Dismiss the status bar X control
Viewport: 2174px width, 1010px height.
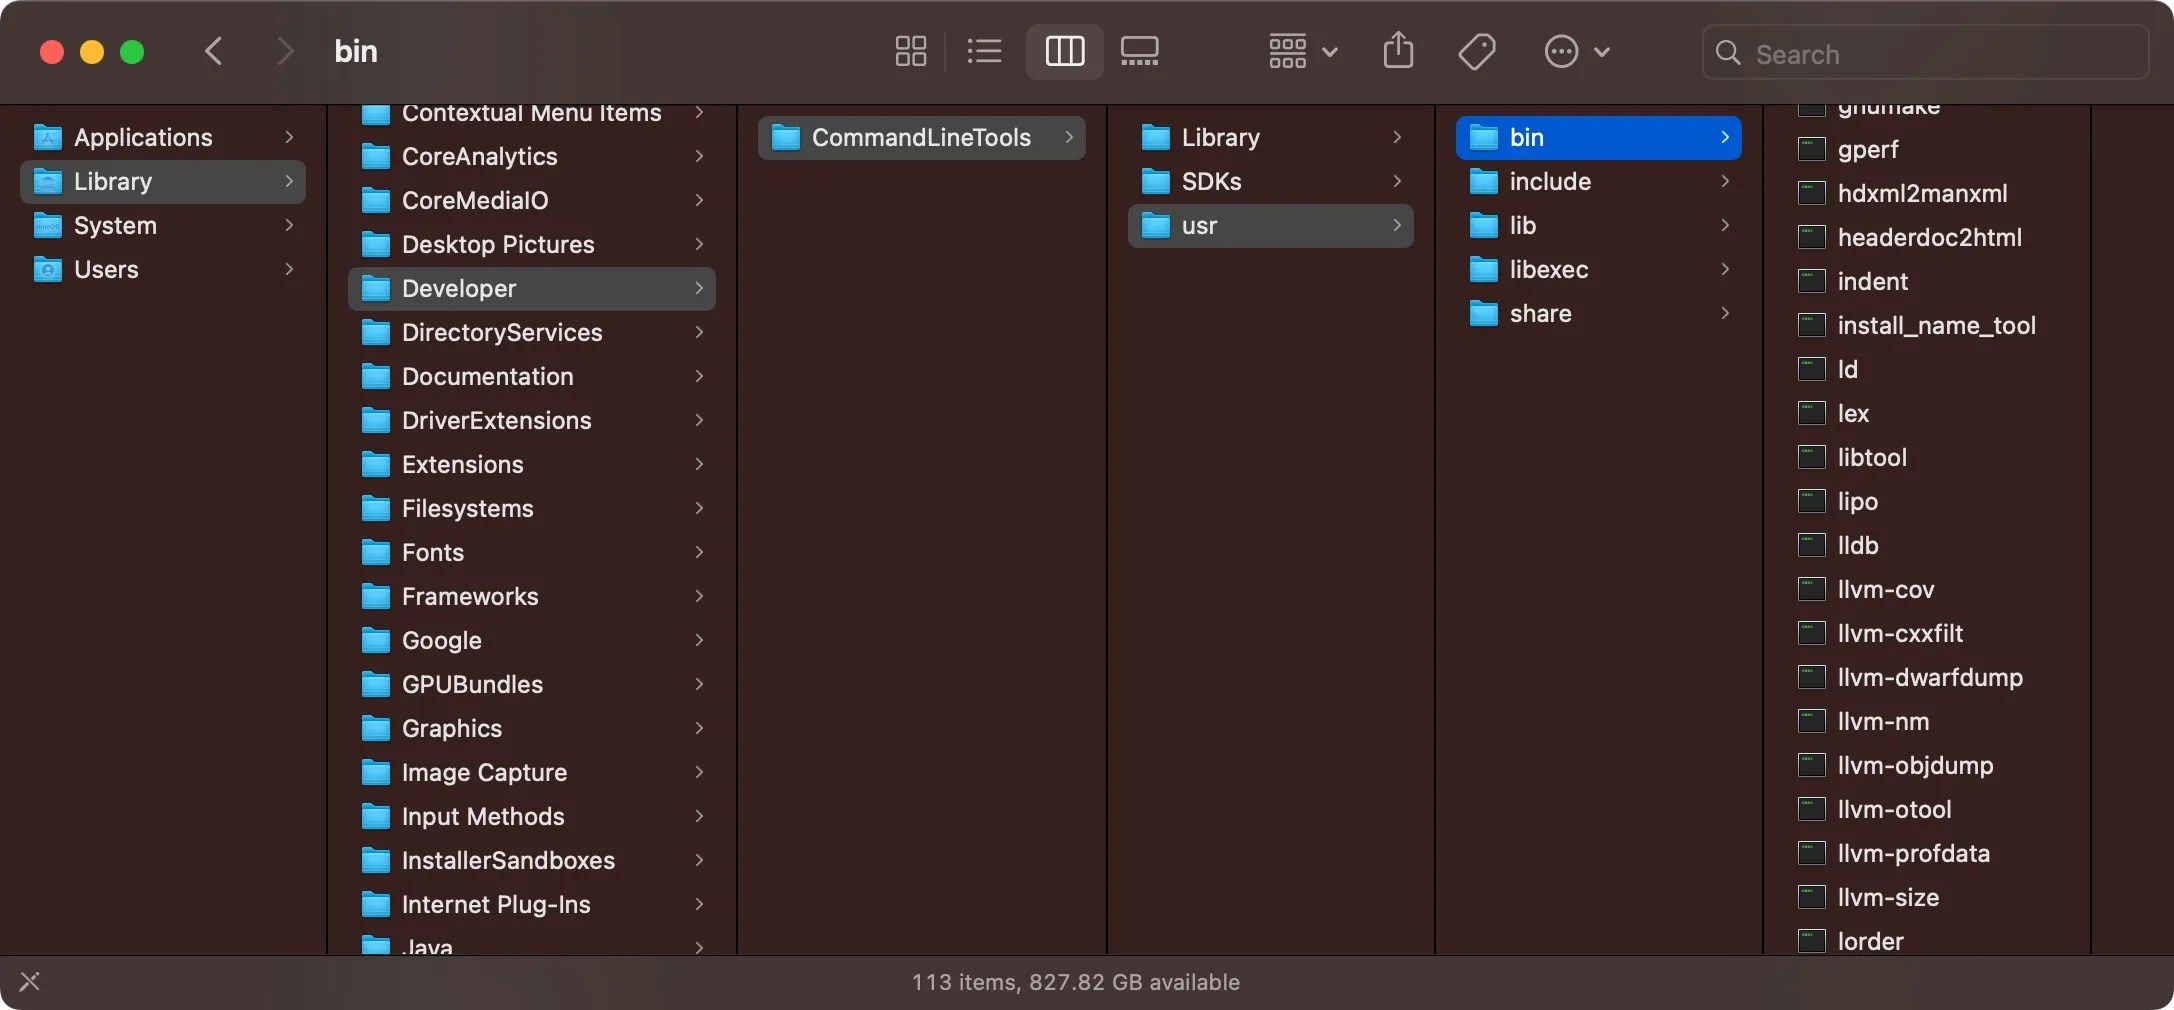tap(31, 982)
